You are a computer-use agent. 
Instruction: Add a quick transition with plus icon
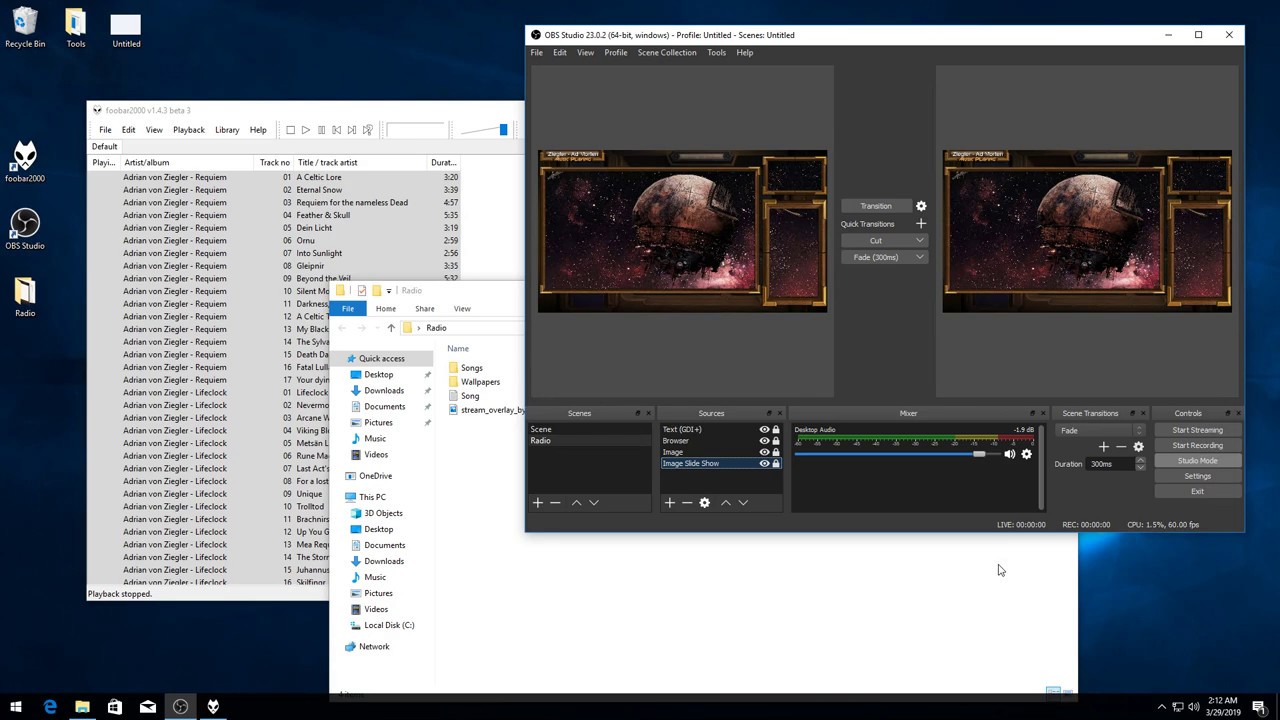pos(921,224)
